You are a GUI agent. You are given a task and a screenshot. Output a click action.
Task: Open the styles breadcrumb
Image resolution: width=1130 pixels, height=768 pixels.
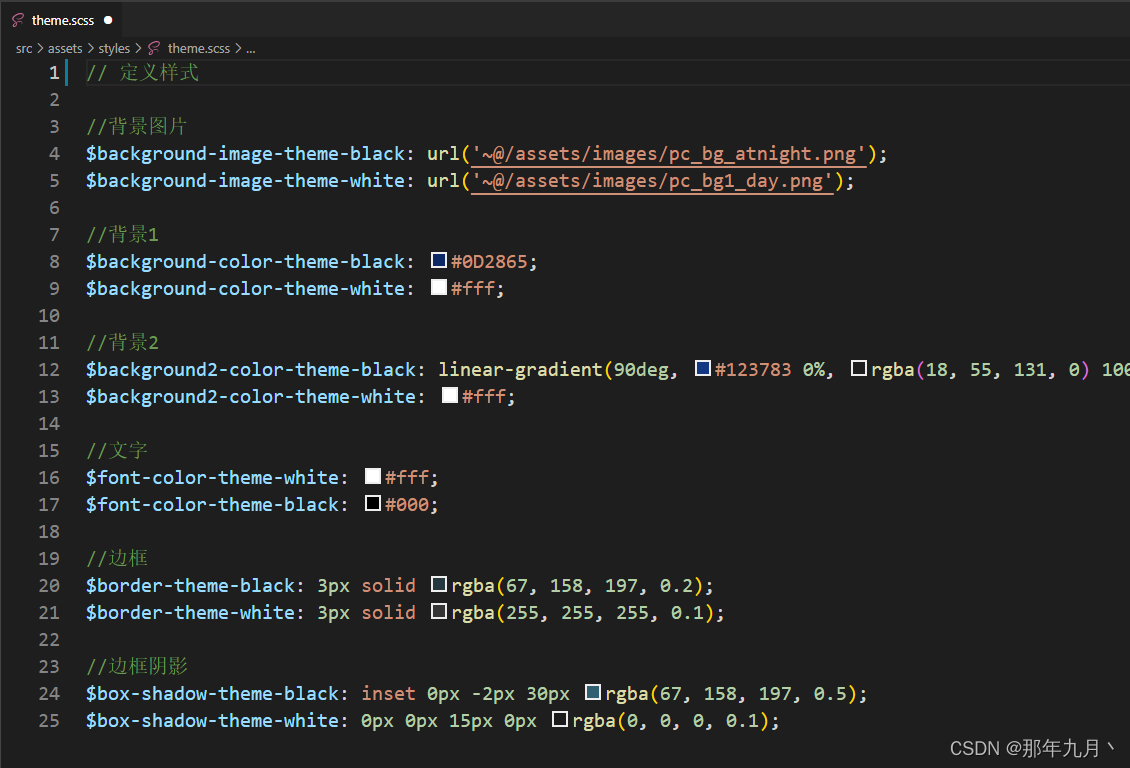click(114, 48)
